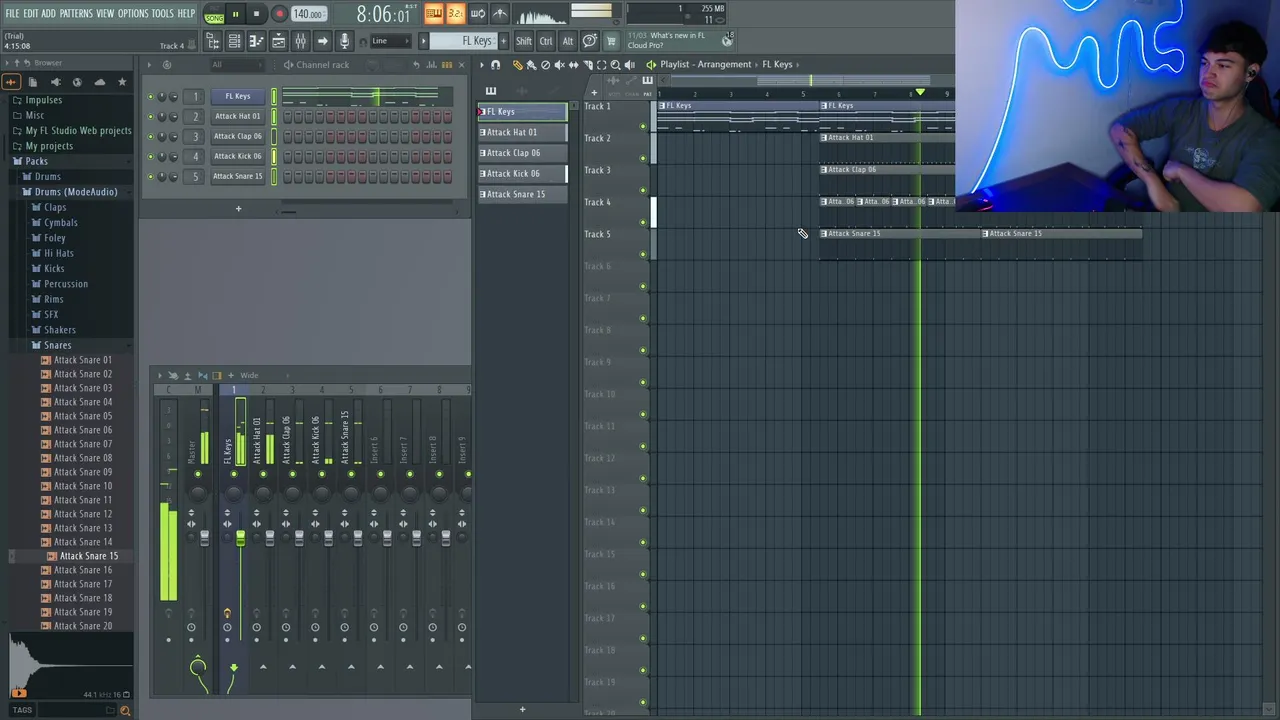Open the piano roll from the toolbar

pyautogui.click(x=256, y=41)
